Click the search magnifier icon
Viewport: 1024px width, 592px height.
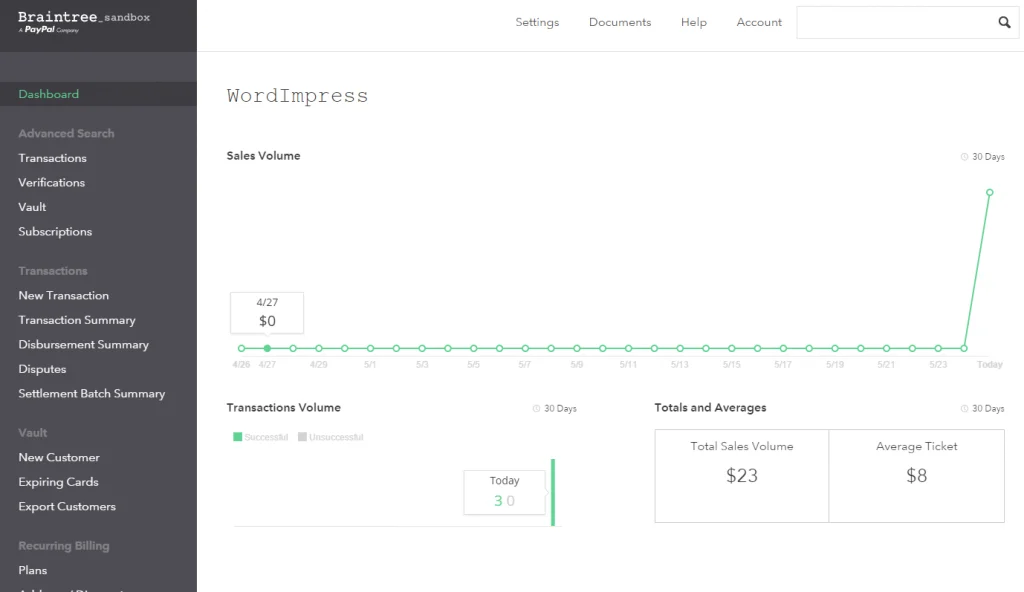(1004, 21)
